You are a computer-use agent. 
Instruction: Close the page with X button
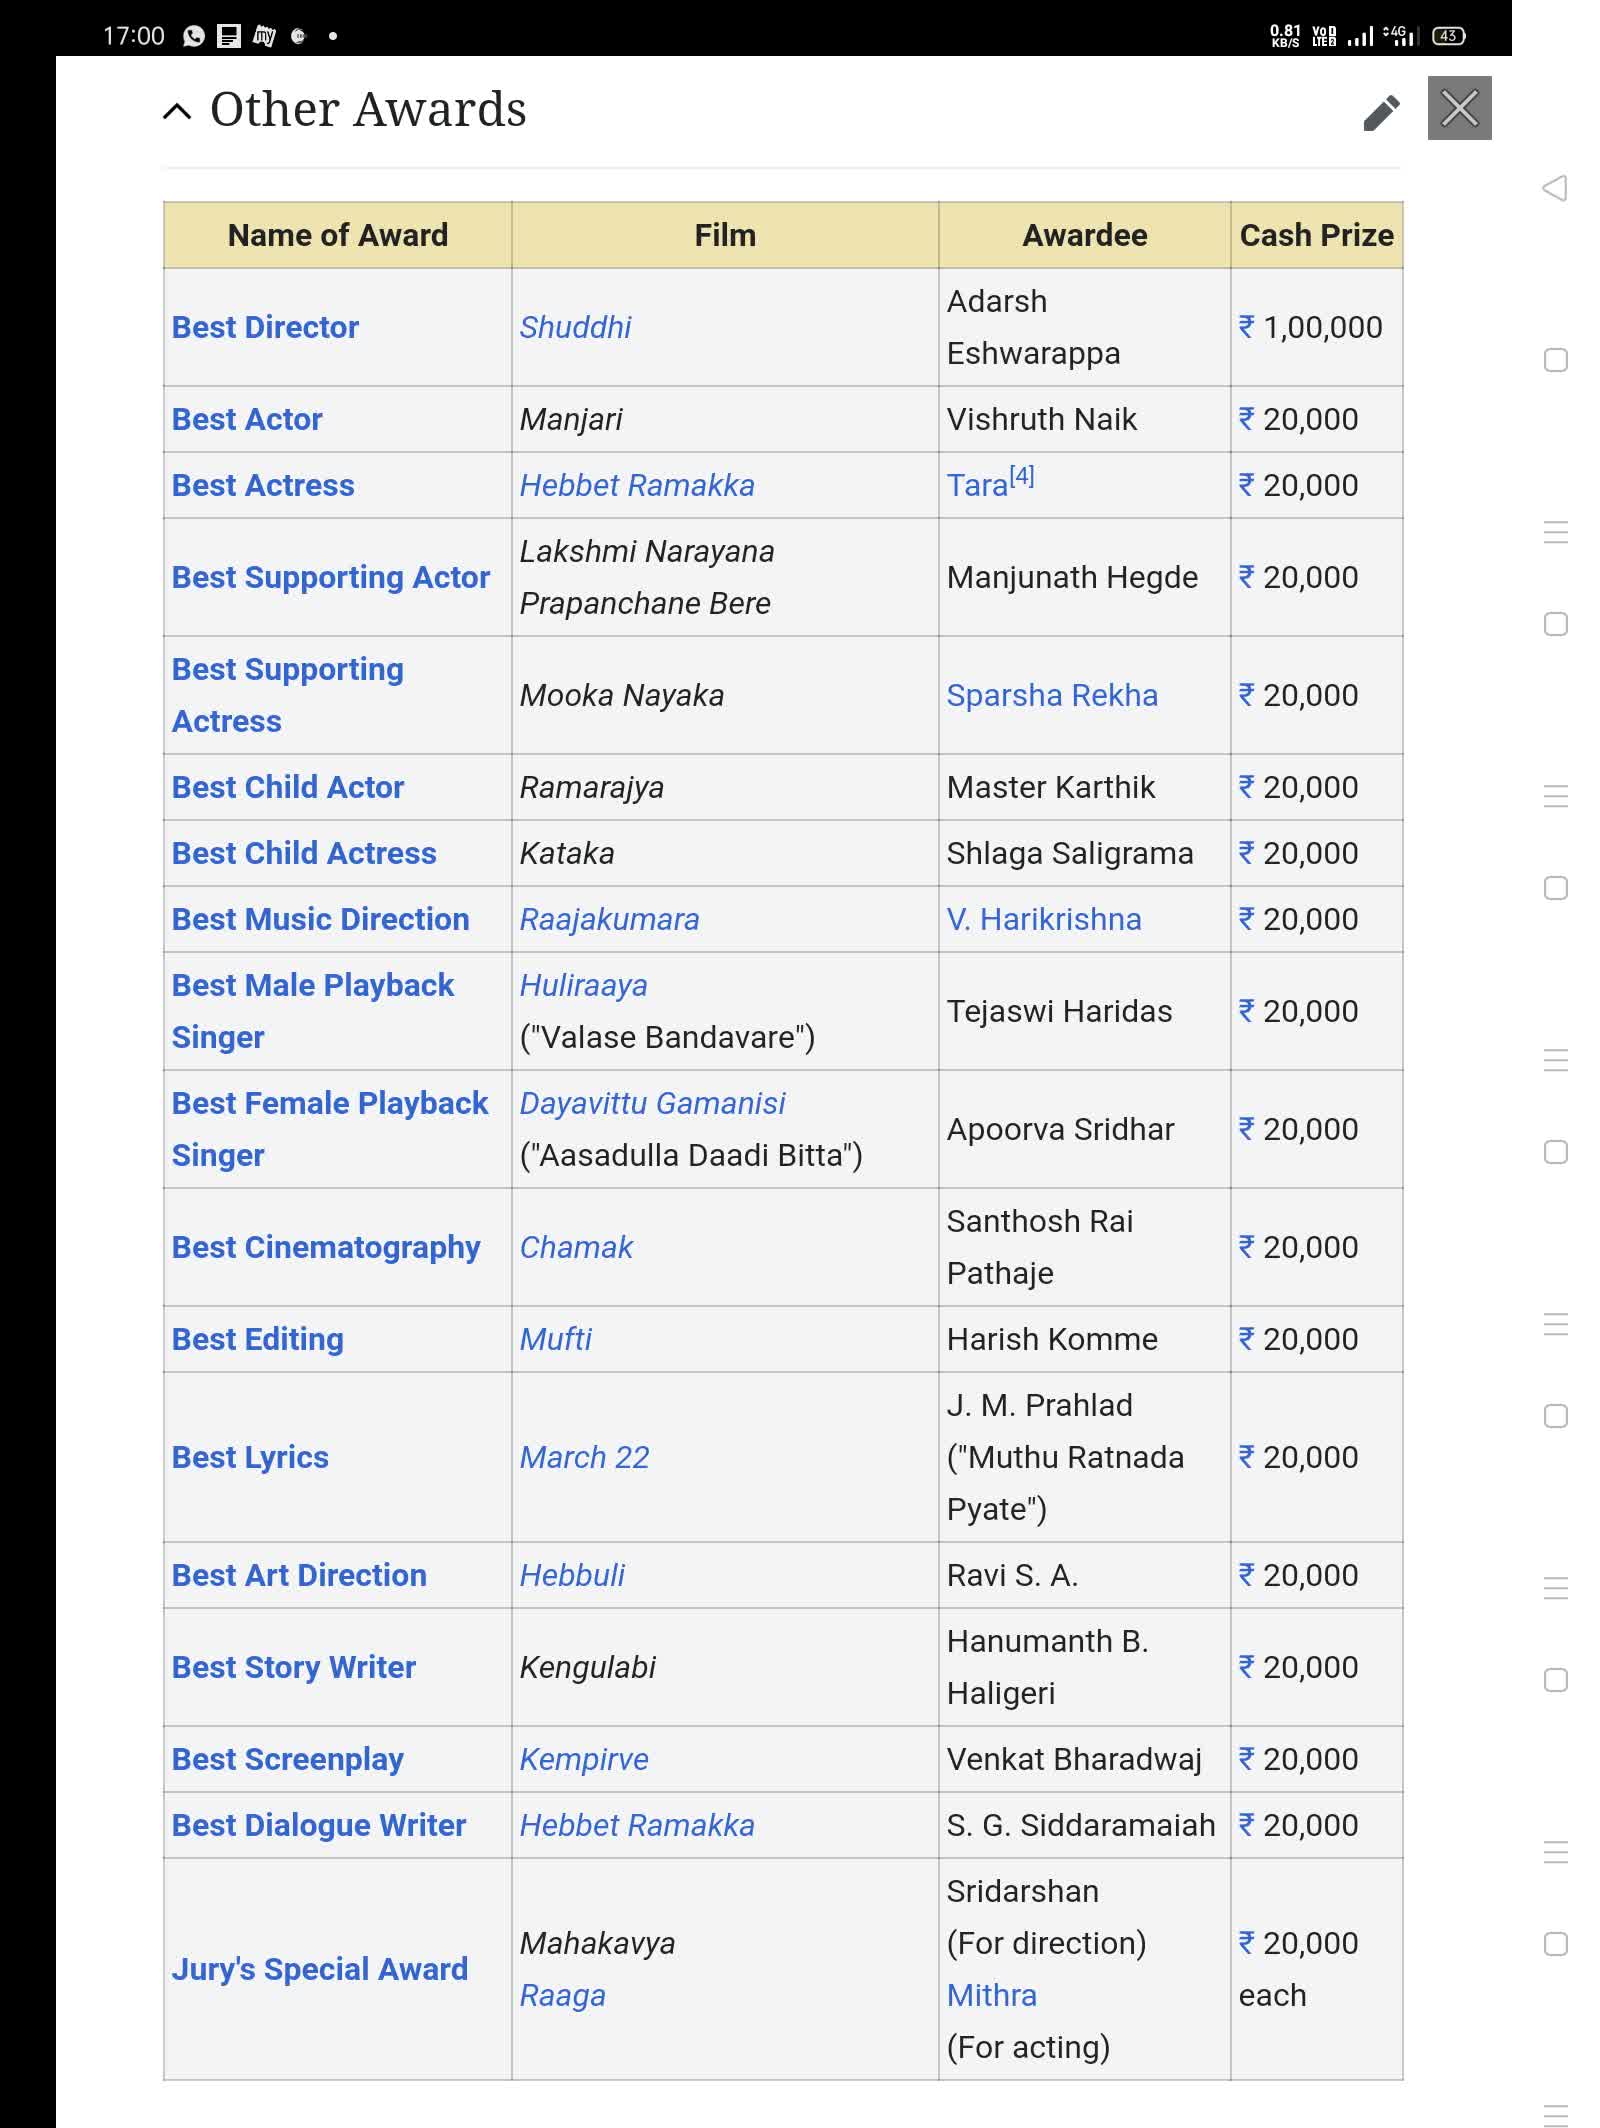pos(1459,108)
